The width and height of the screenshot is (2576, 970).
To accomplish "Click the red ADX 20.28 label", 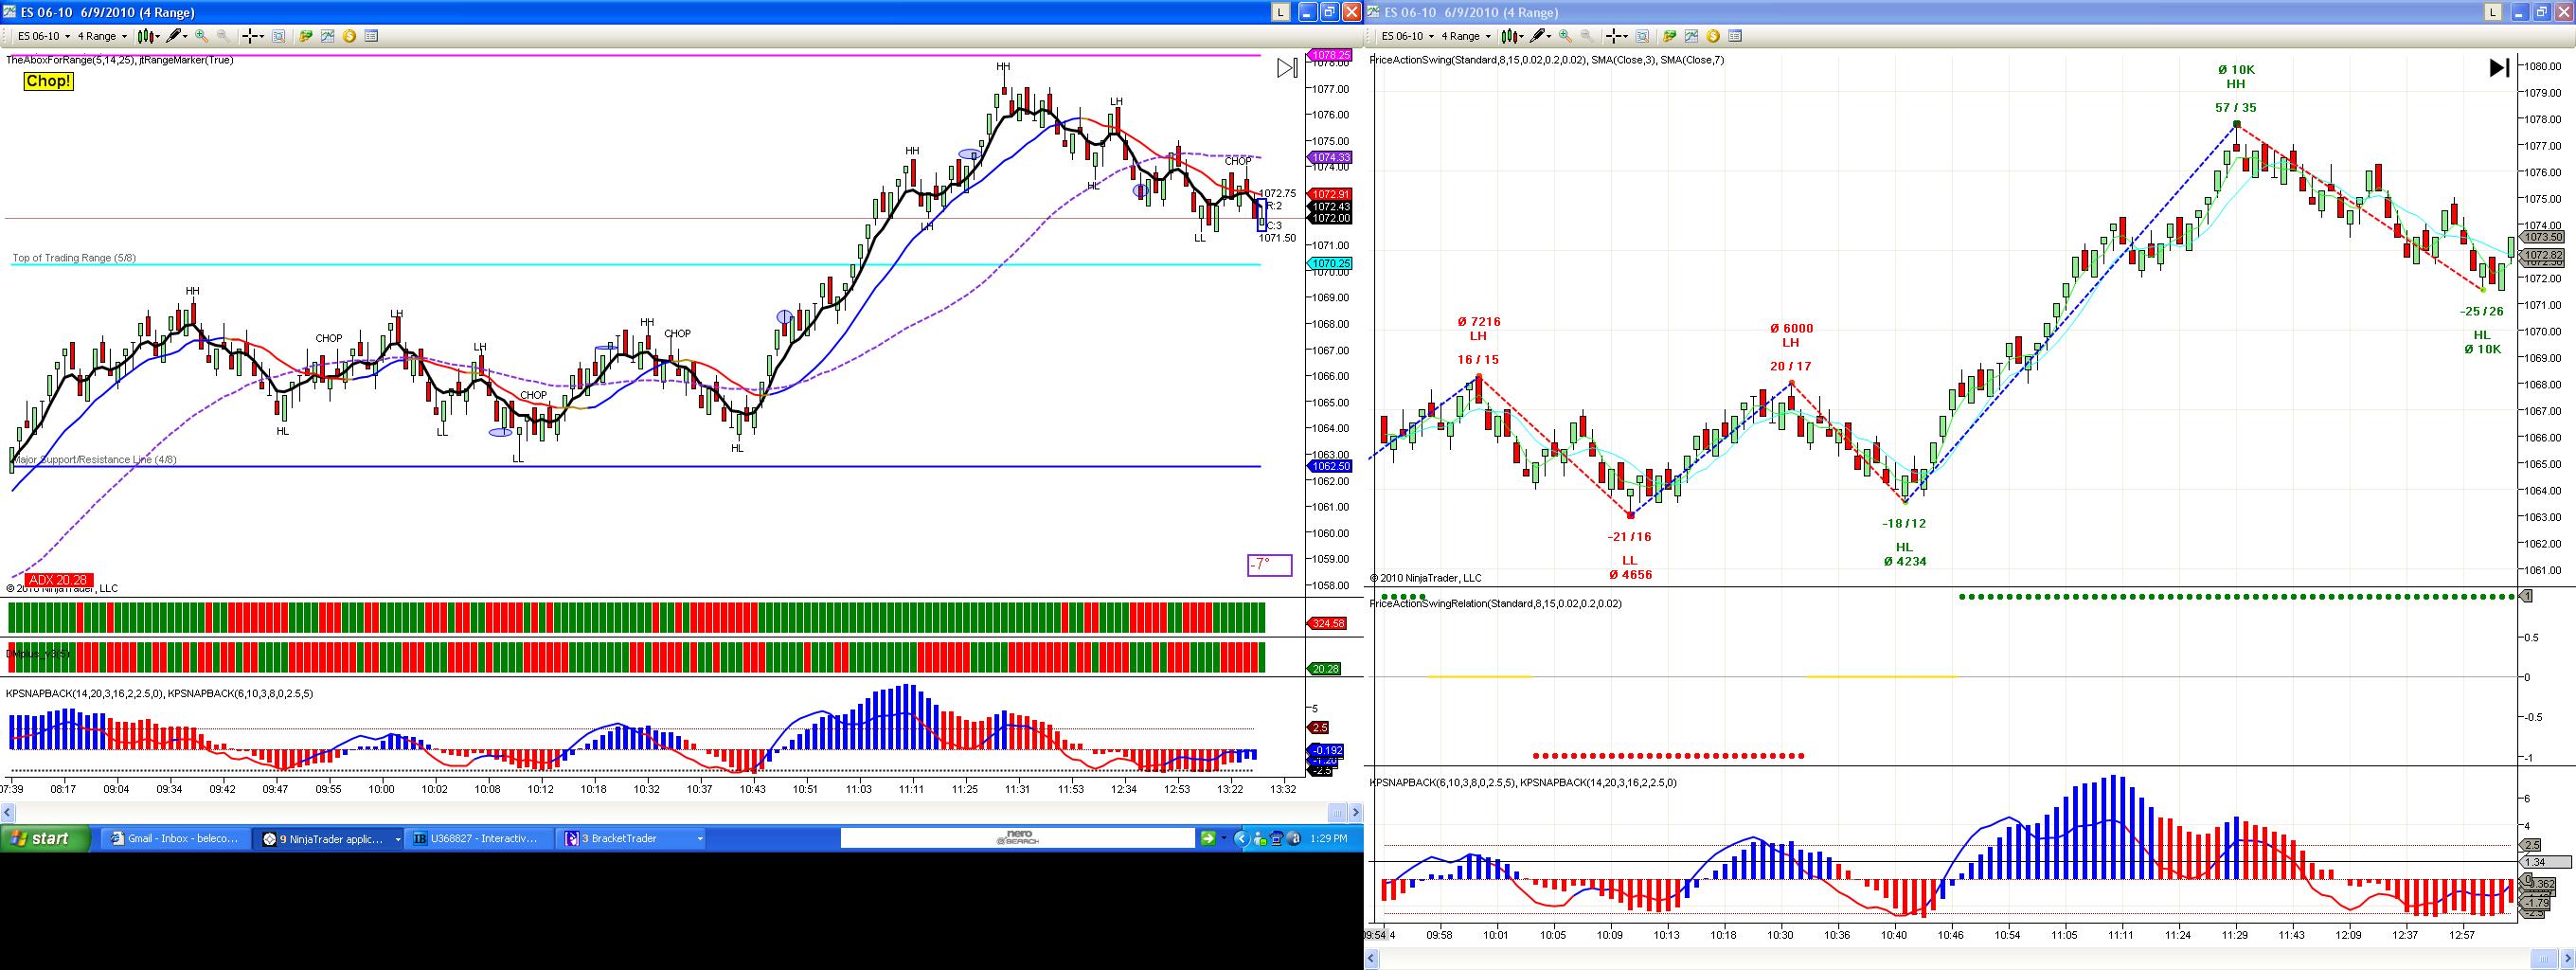I will point(59,580).
